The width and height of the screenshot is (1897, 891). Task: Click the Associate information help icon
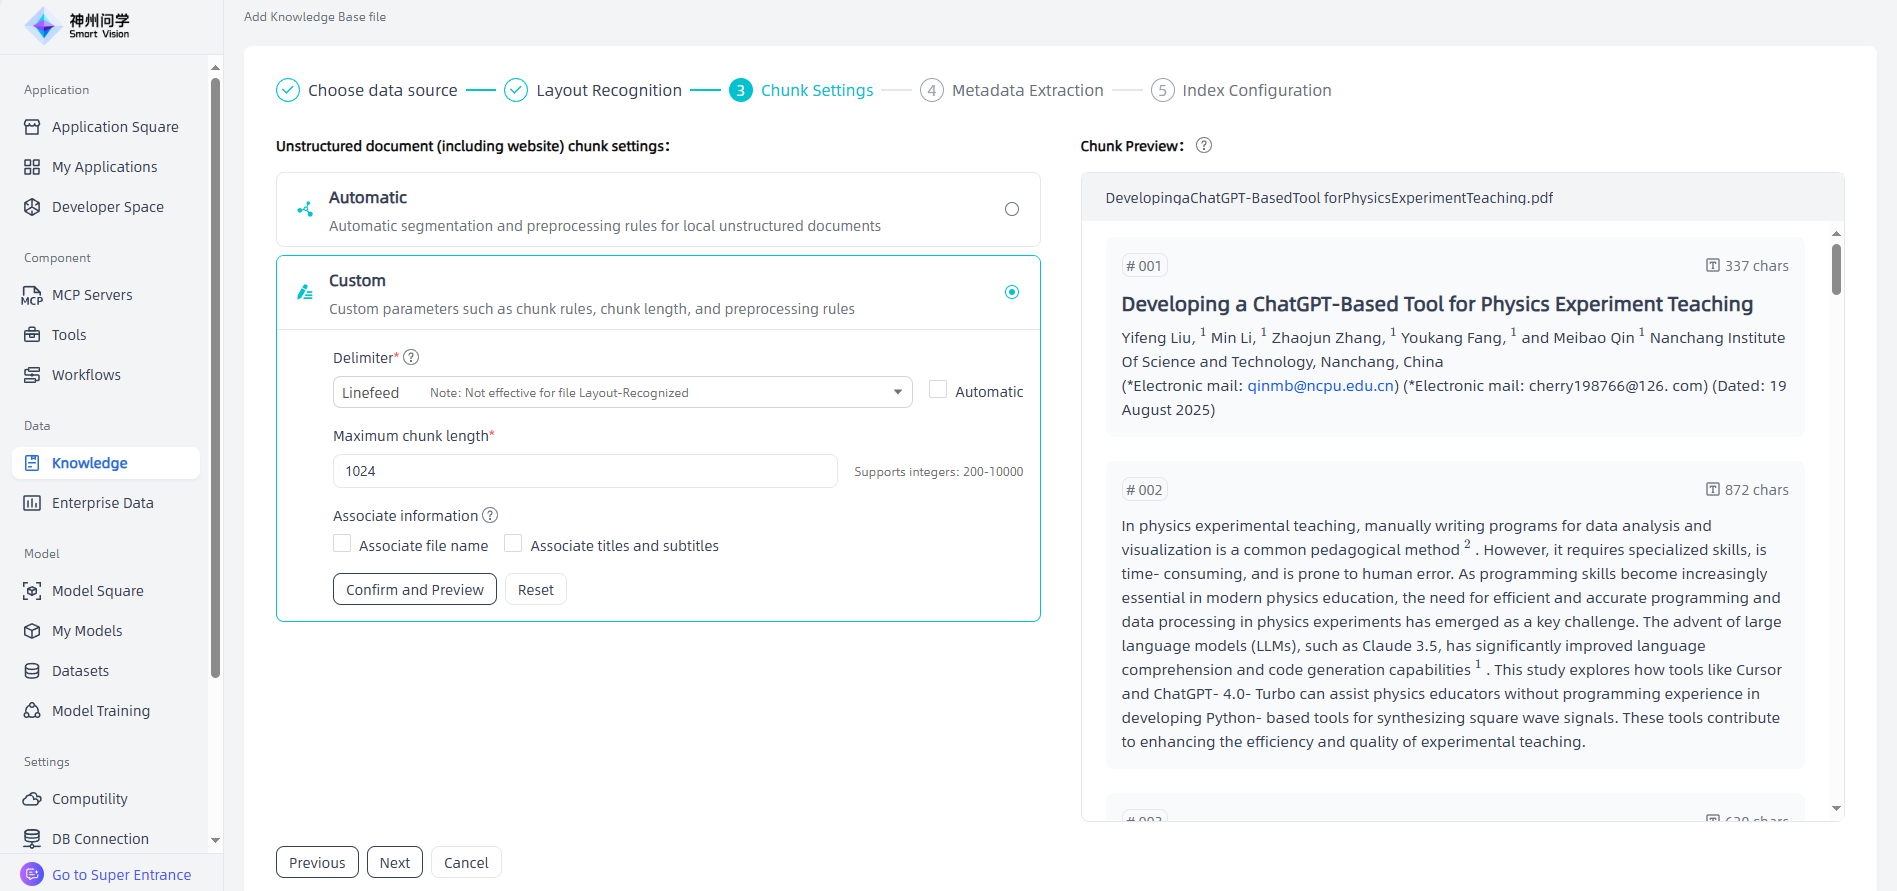(490, 516)
